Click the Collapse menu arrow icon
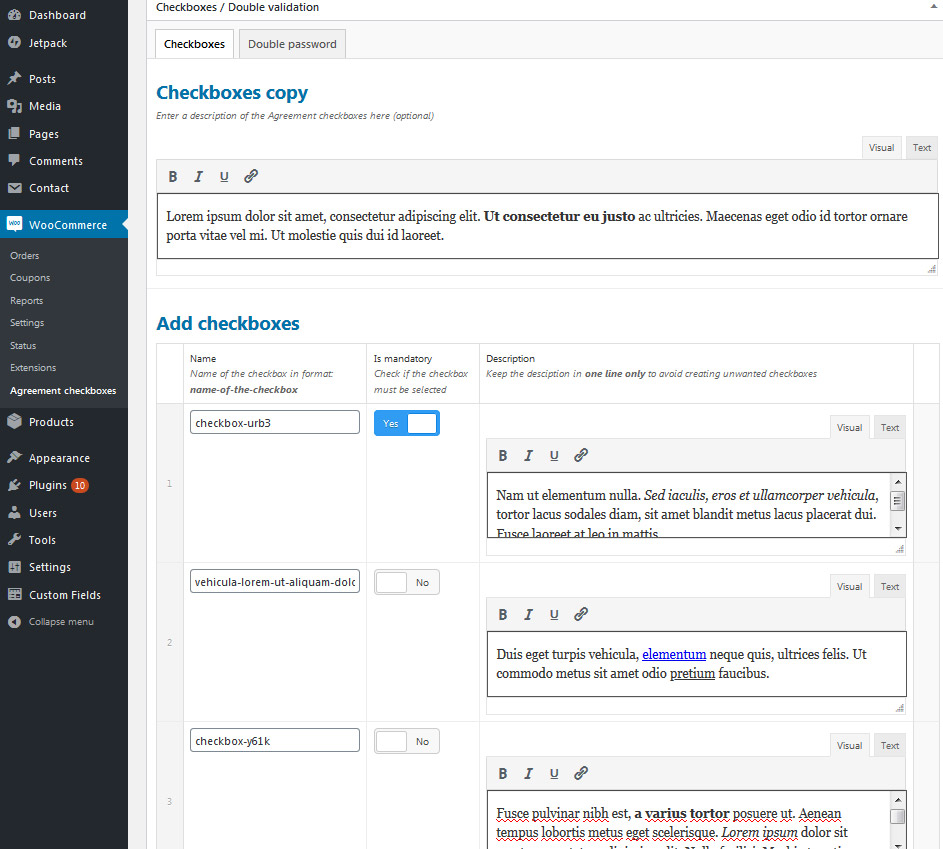Viewport: 943px width, 849px height. pos(14,622)
